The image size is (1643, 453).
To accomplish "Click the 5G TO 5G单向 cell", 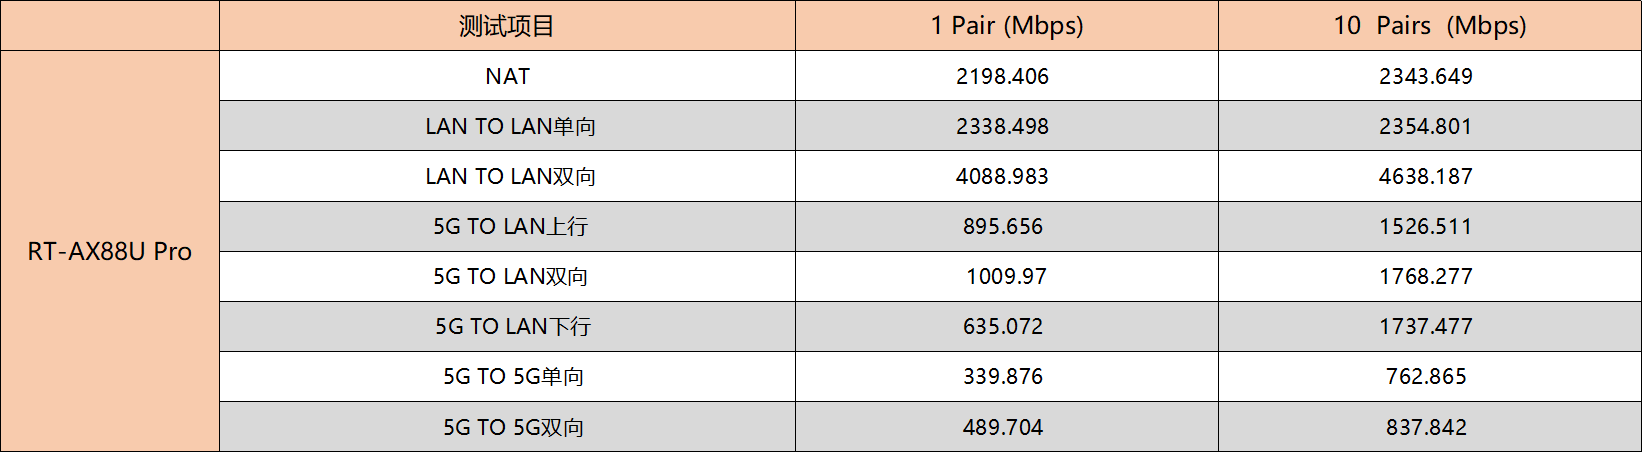I will [x=507, y=376].
